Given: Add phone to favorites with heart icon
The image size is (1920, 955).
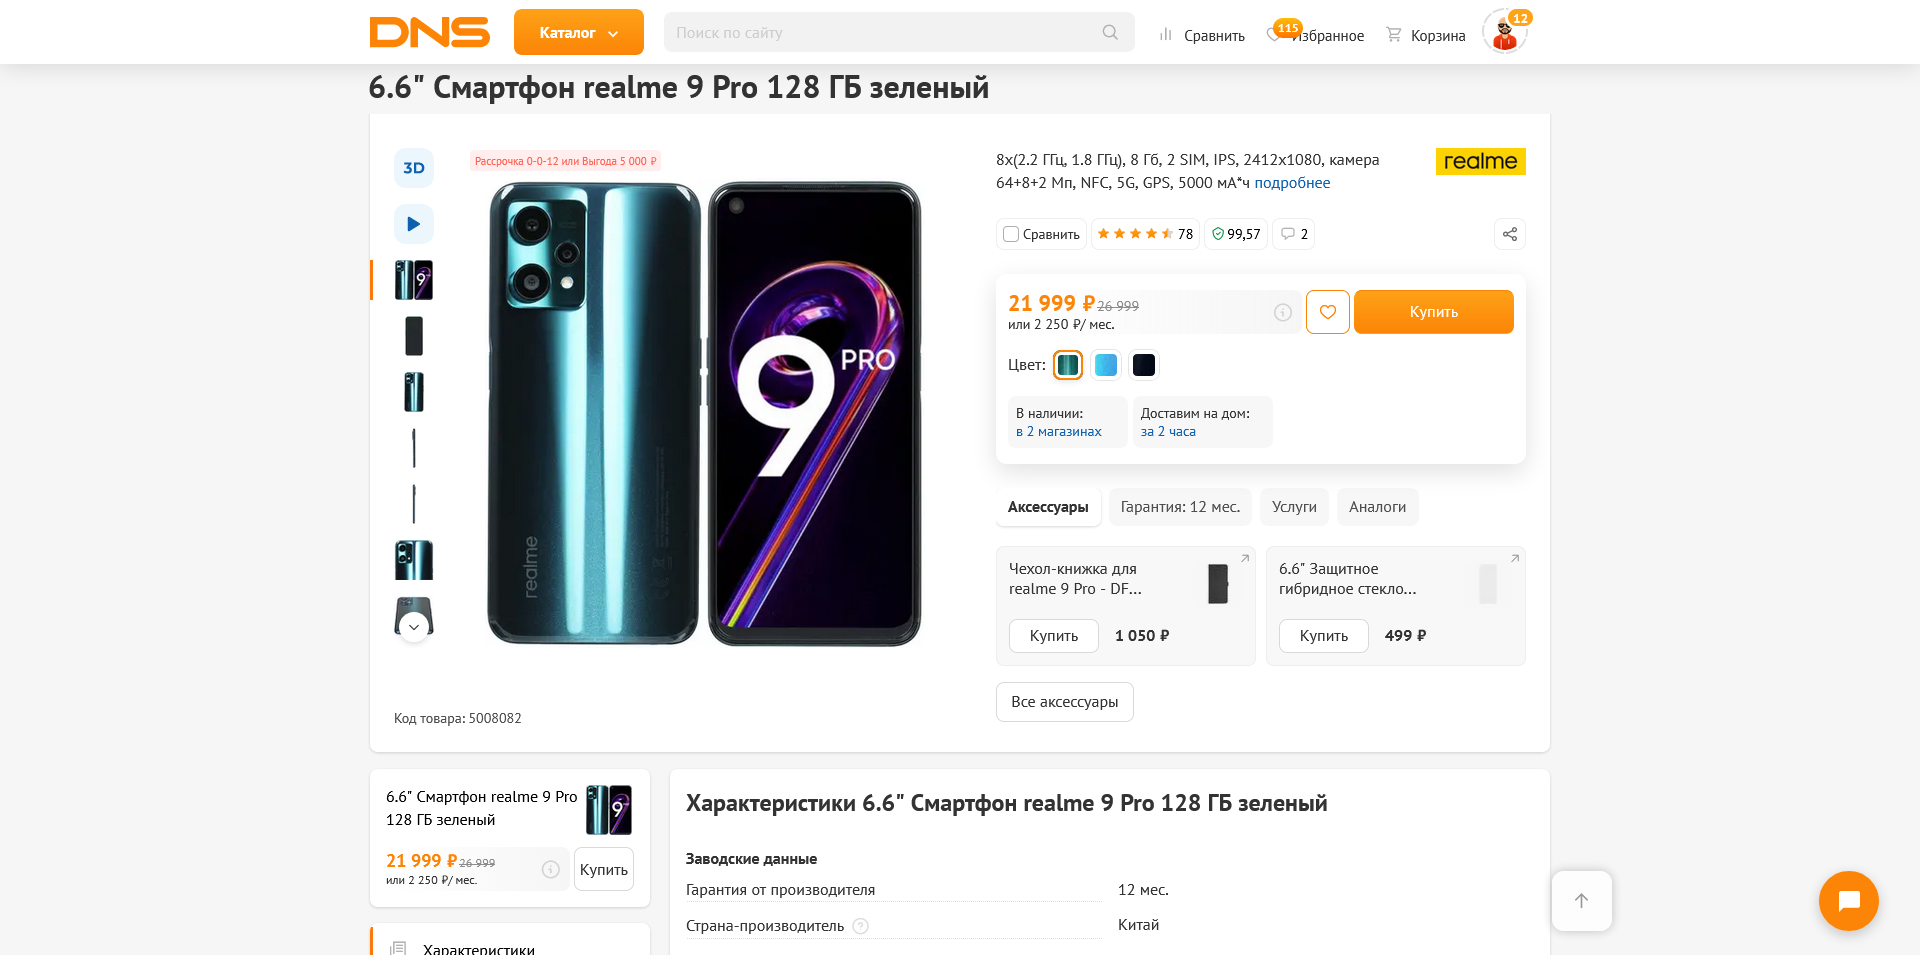Looking at the screenshot, I should (x=1328, y=312).
